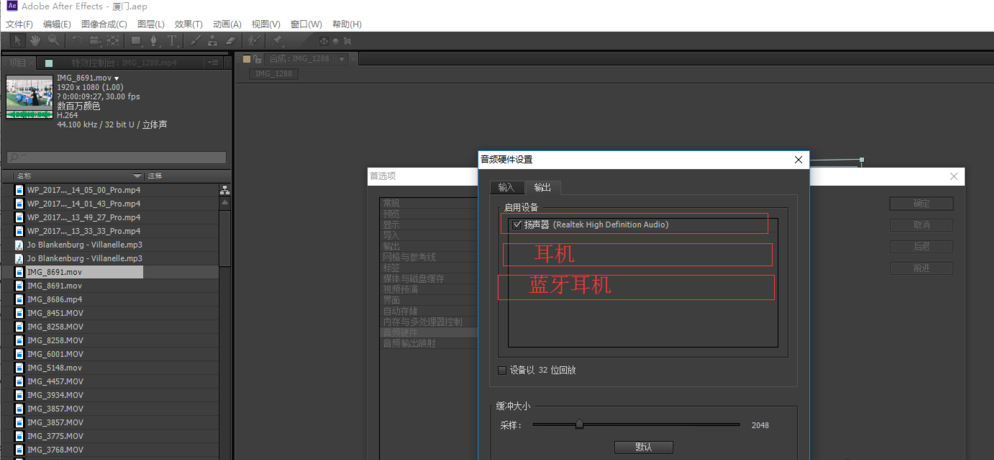Click the world axis mode icon
994x460 pixels.
coord(336,41)
